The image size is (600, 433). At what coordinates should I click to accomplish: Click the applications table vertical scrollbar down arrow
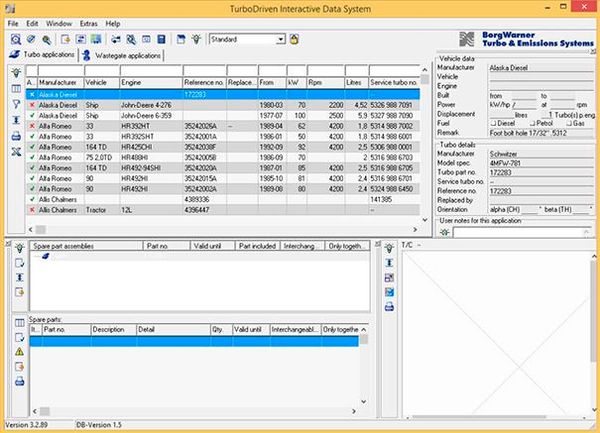[x=425, y=220]
